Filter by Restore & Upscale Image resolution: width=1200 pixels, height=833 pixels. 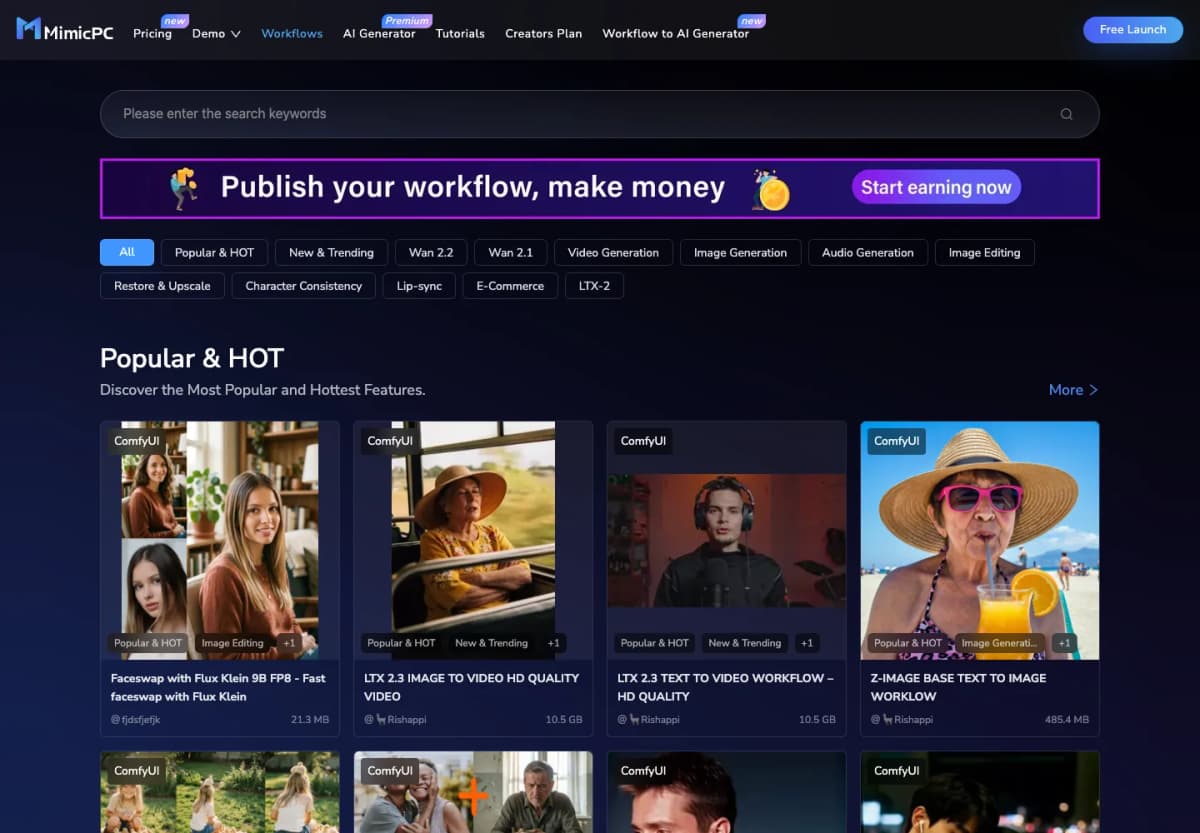(162, 286)
